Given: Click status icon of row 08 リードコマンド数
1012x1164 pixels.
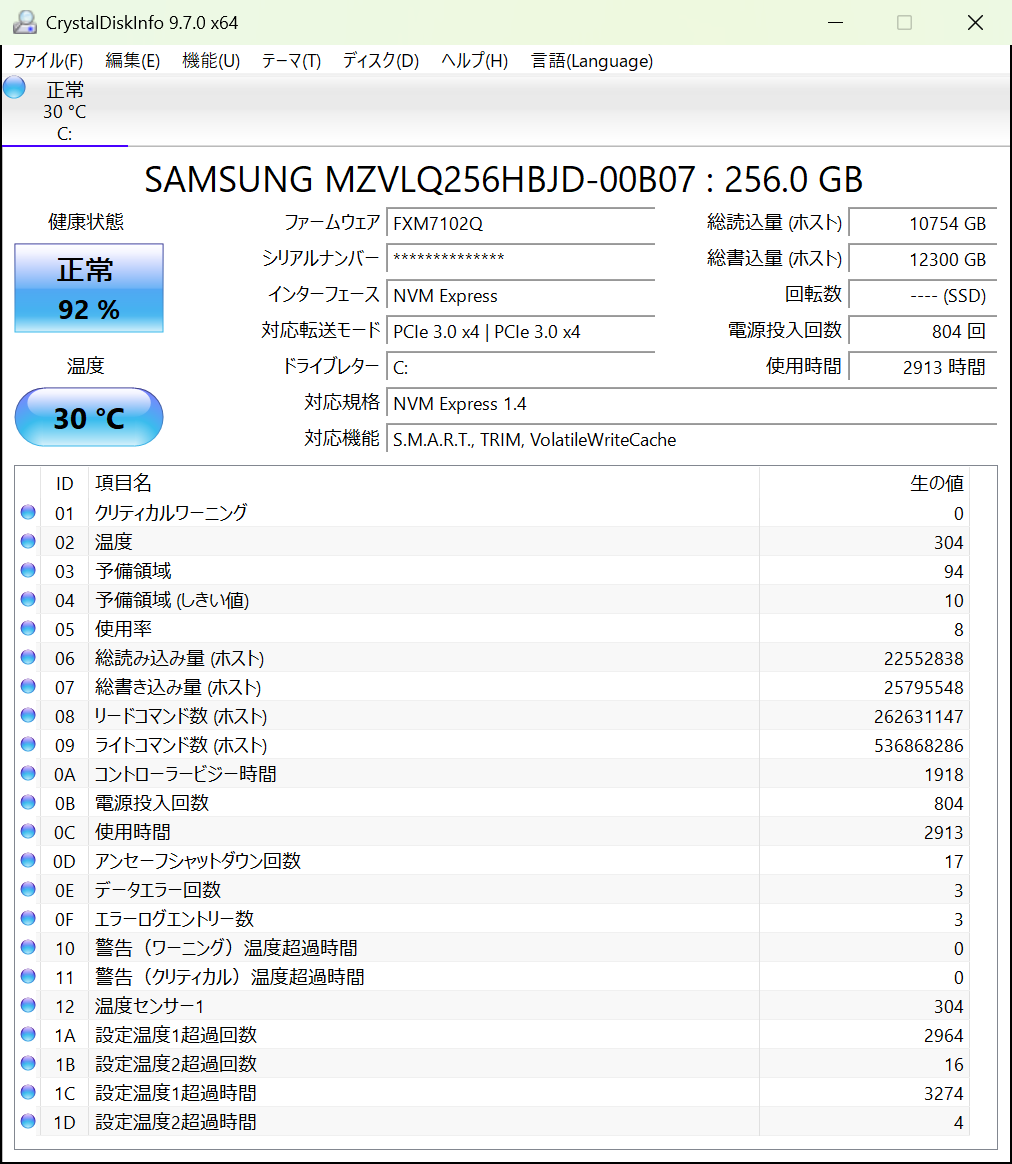Looking at the screenshot, I should pyautogui.click(x=28, y=715).
